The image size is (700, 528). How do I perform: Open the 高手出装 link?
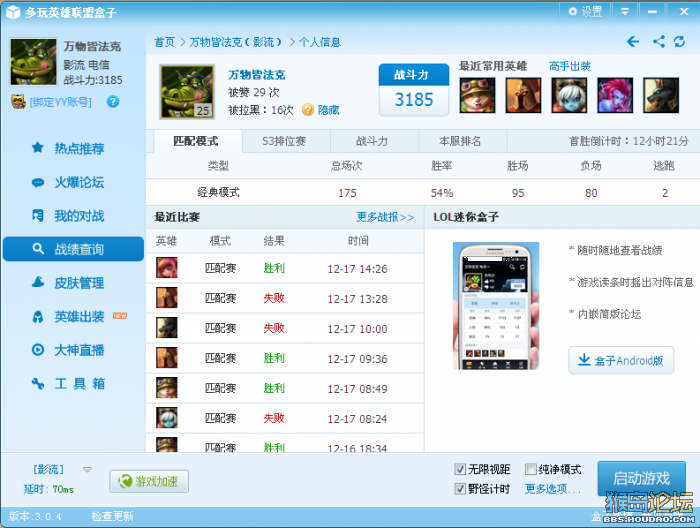pyautogui.click(x=570, y=67)
